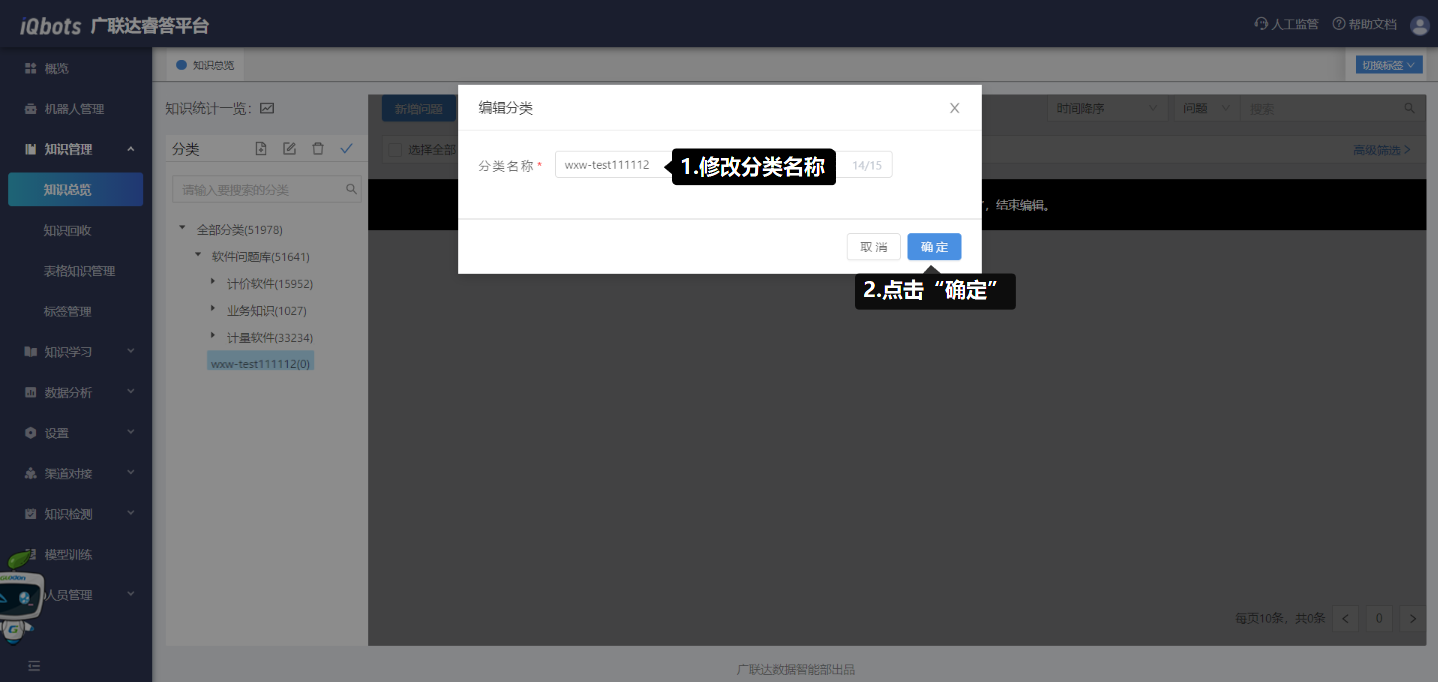Open the knowledge statistics chart icon
Image resolution: width=1438 pixels, height=682 pixels.
coord(267,109)
